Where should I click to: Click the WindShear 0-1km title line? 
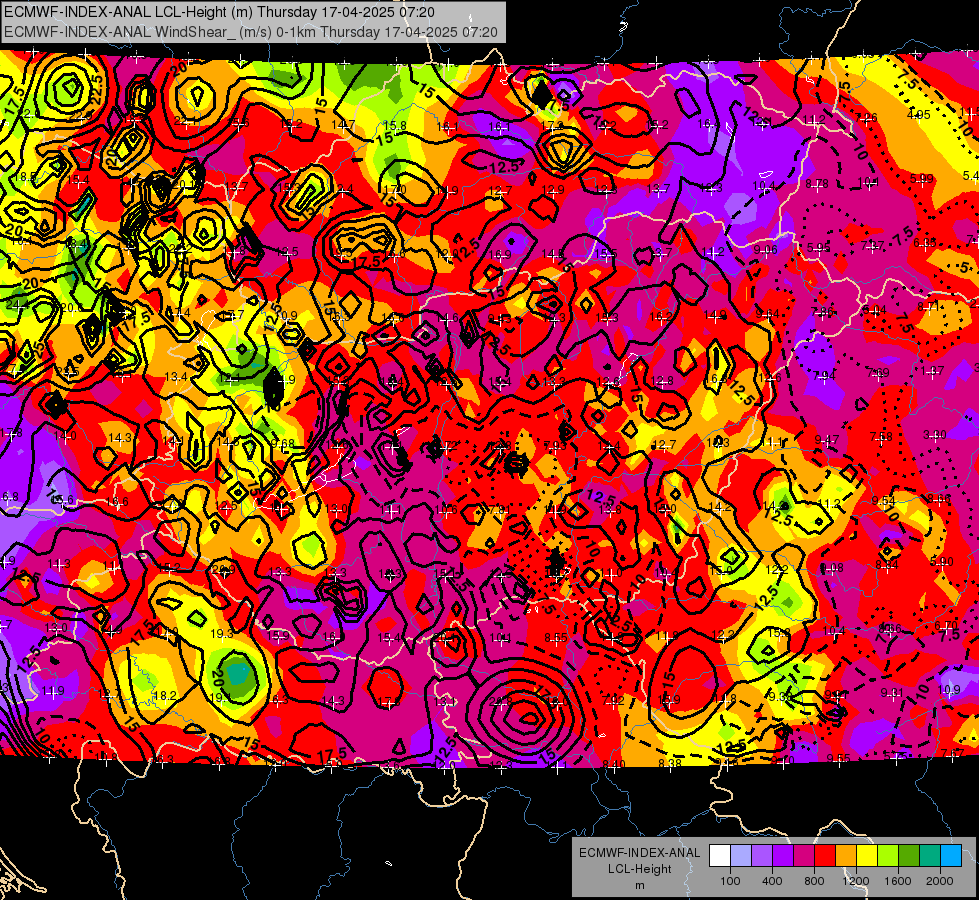click(250, 32)
